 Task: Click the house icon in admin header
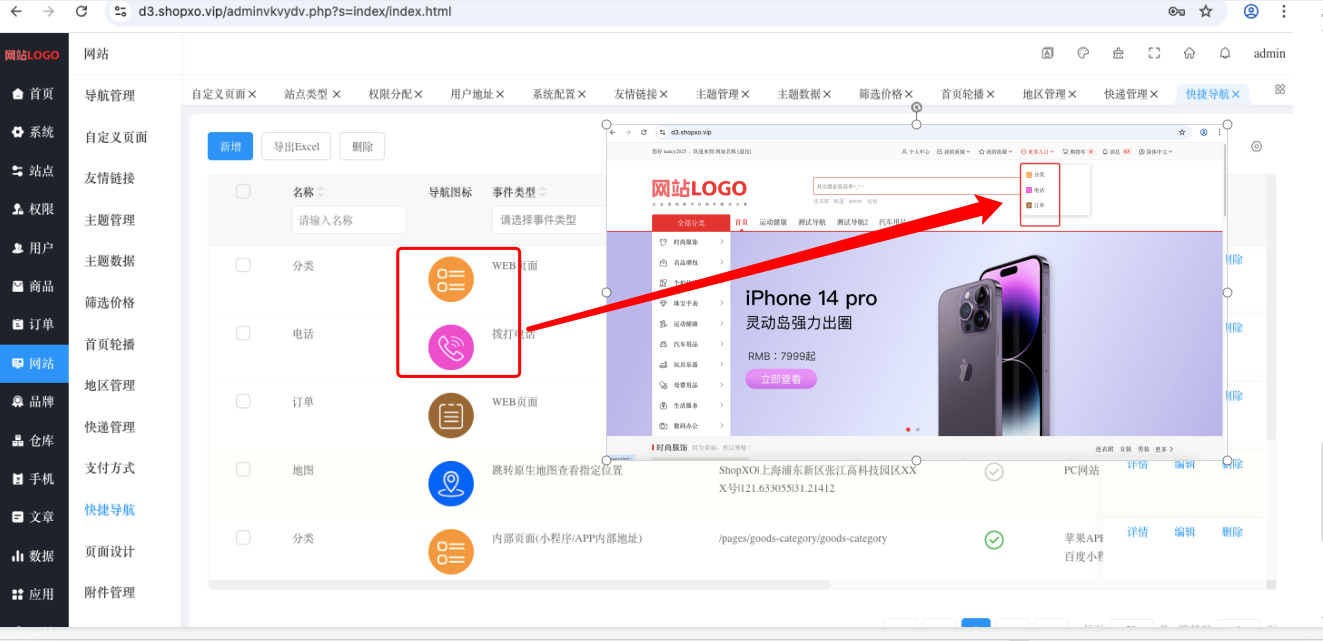click(x=1189, y=53)
